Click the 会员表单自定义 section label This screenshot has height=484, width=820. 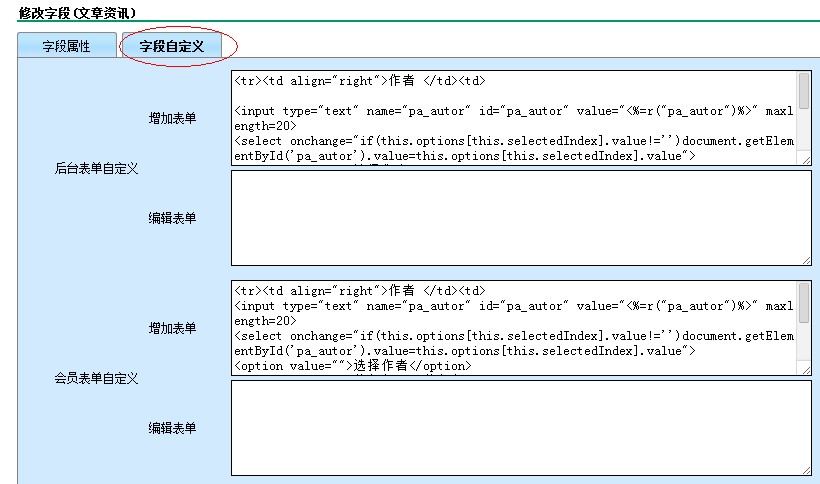pos(96,378)
